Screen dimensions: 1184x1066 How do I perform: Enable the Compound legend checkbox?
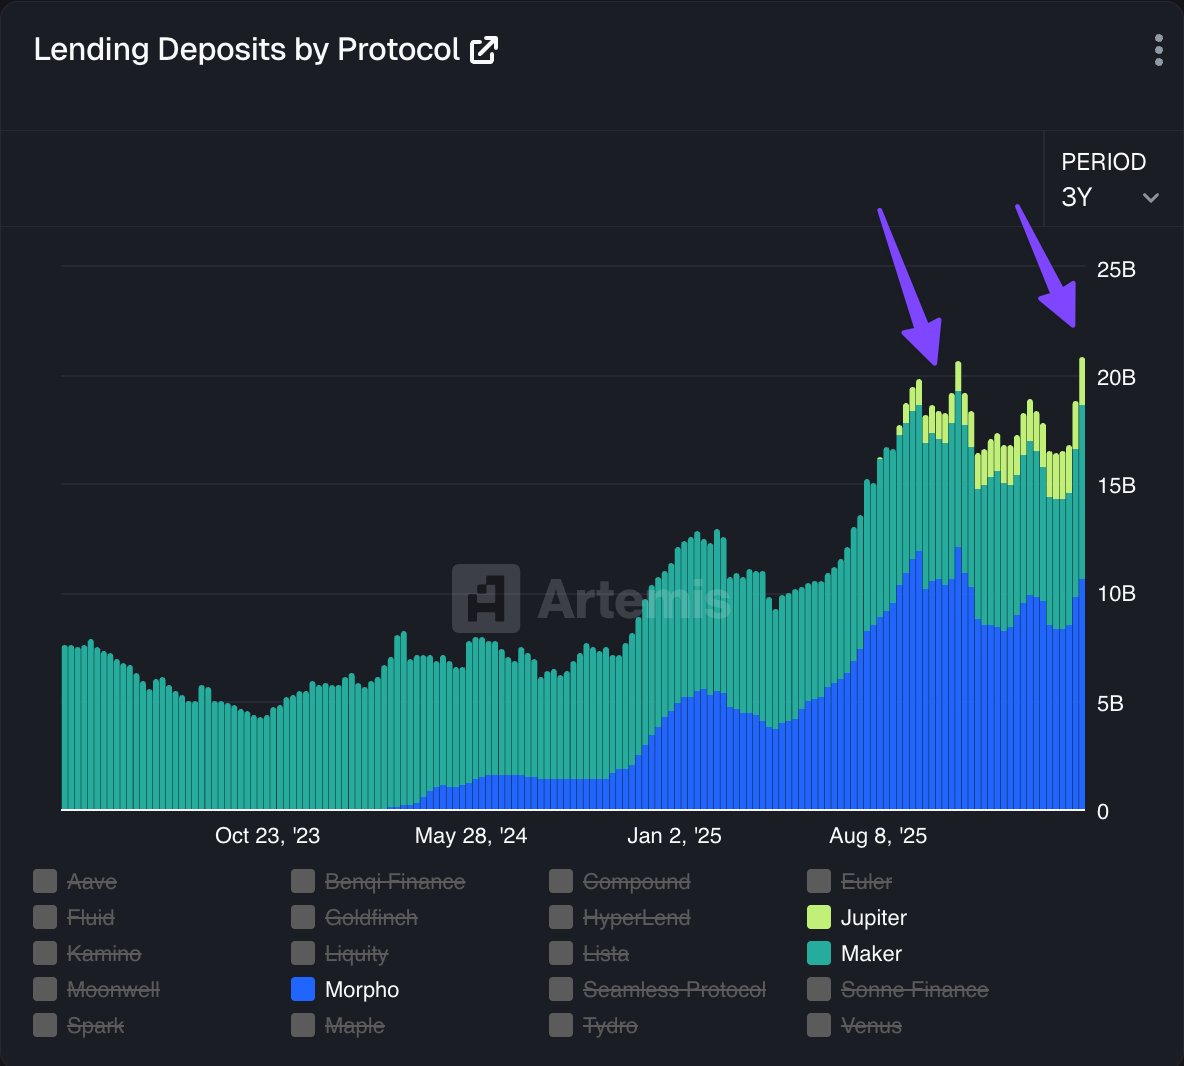coord(561,881)
